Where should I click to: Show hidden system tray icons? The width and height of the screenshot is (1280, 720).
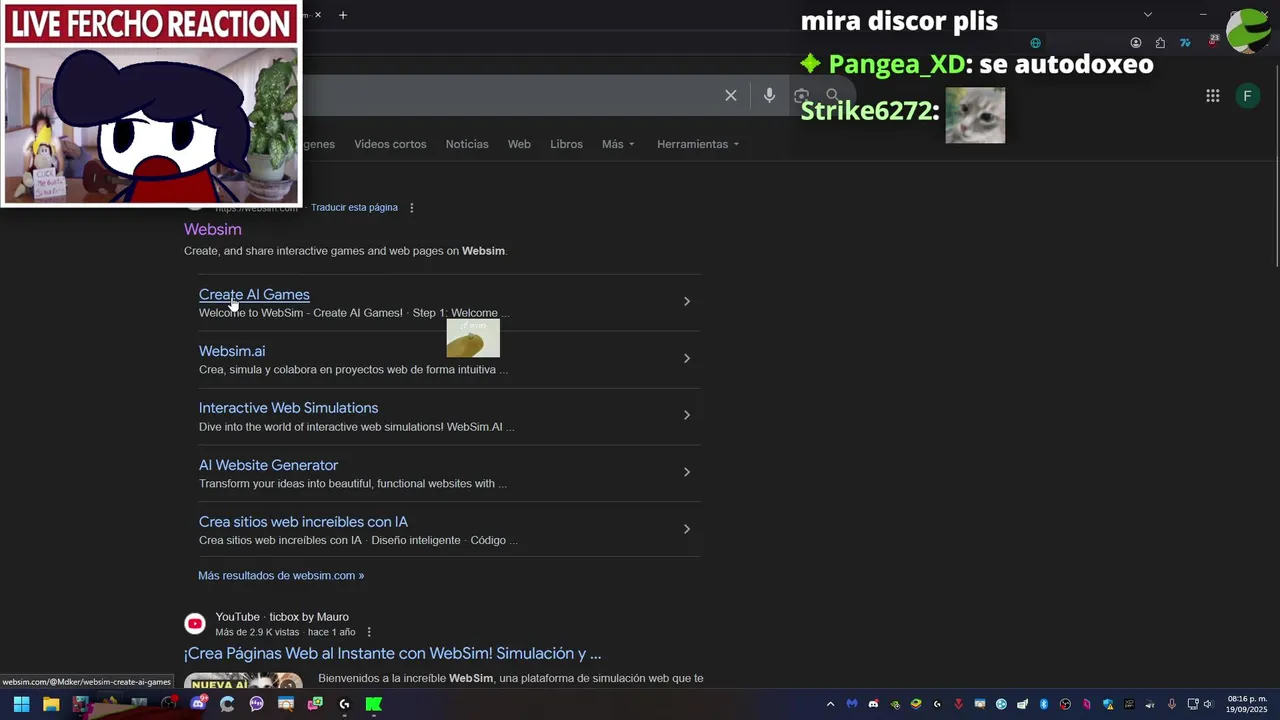[831, 704]
